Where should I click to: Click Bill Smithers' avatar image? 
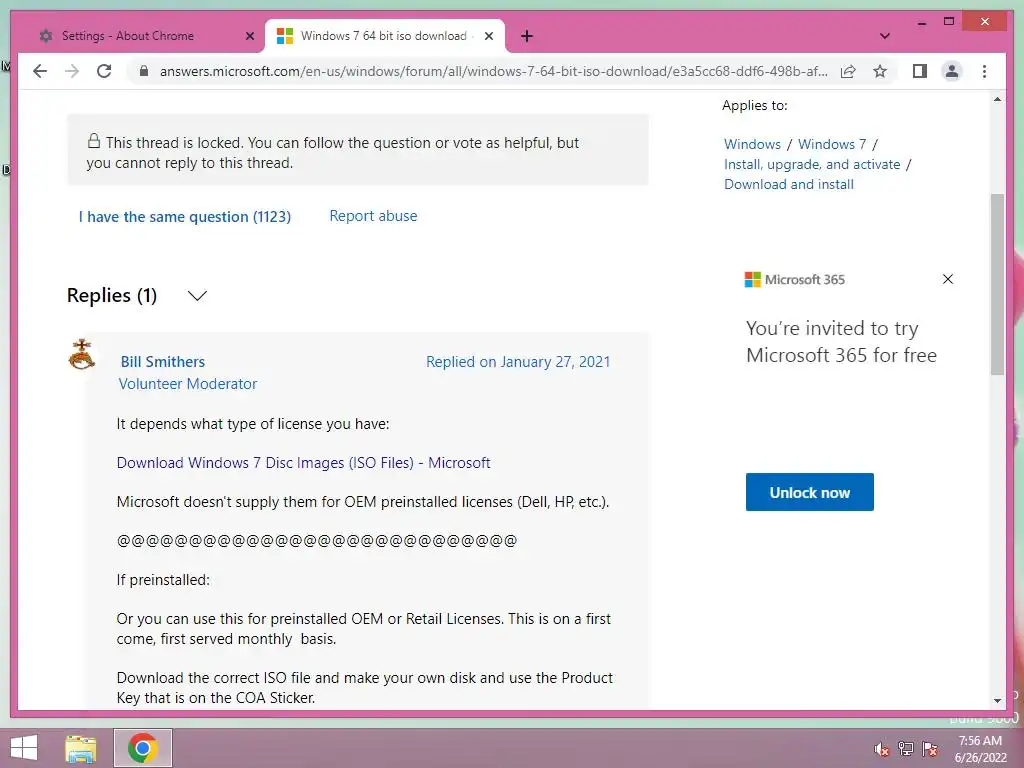pos(82,355)
